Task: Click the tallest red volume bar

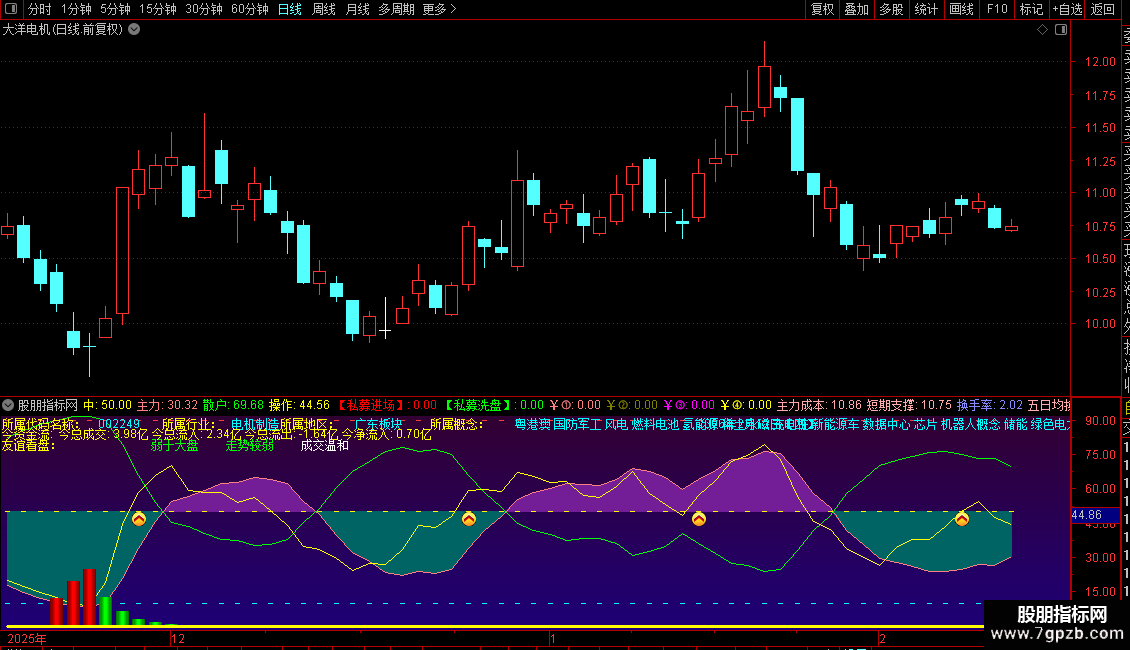Action: (x=89, y=597)
